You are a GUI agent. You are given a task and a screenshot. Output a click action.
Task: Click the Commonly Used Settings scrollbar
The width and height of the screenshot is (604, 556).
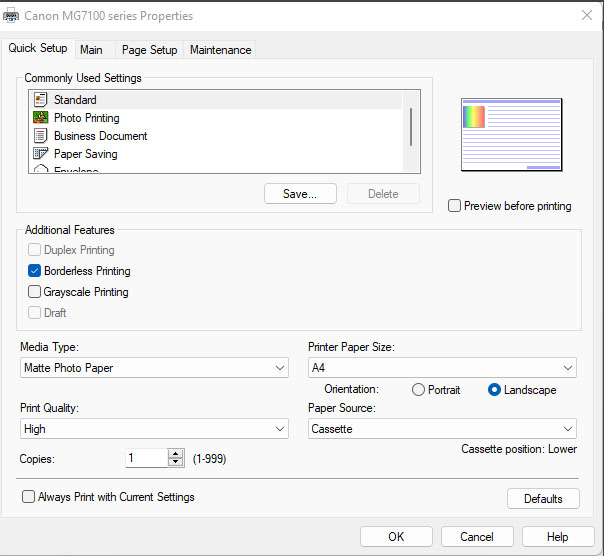click(411, 127)
